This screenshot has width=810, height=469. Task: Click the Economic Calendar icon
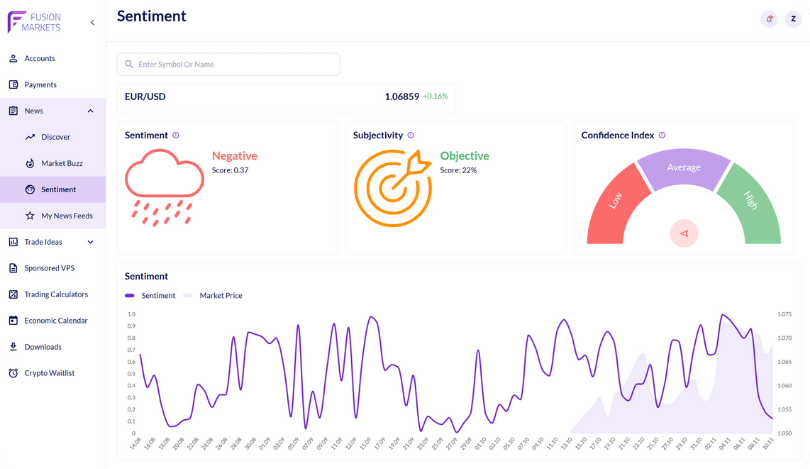(x=13, y=321)
